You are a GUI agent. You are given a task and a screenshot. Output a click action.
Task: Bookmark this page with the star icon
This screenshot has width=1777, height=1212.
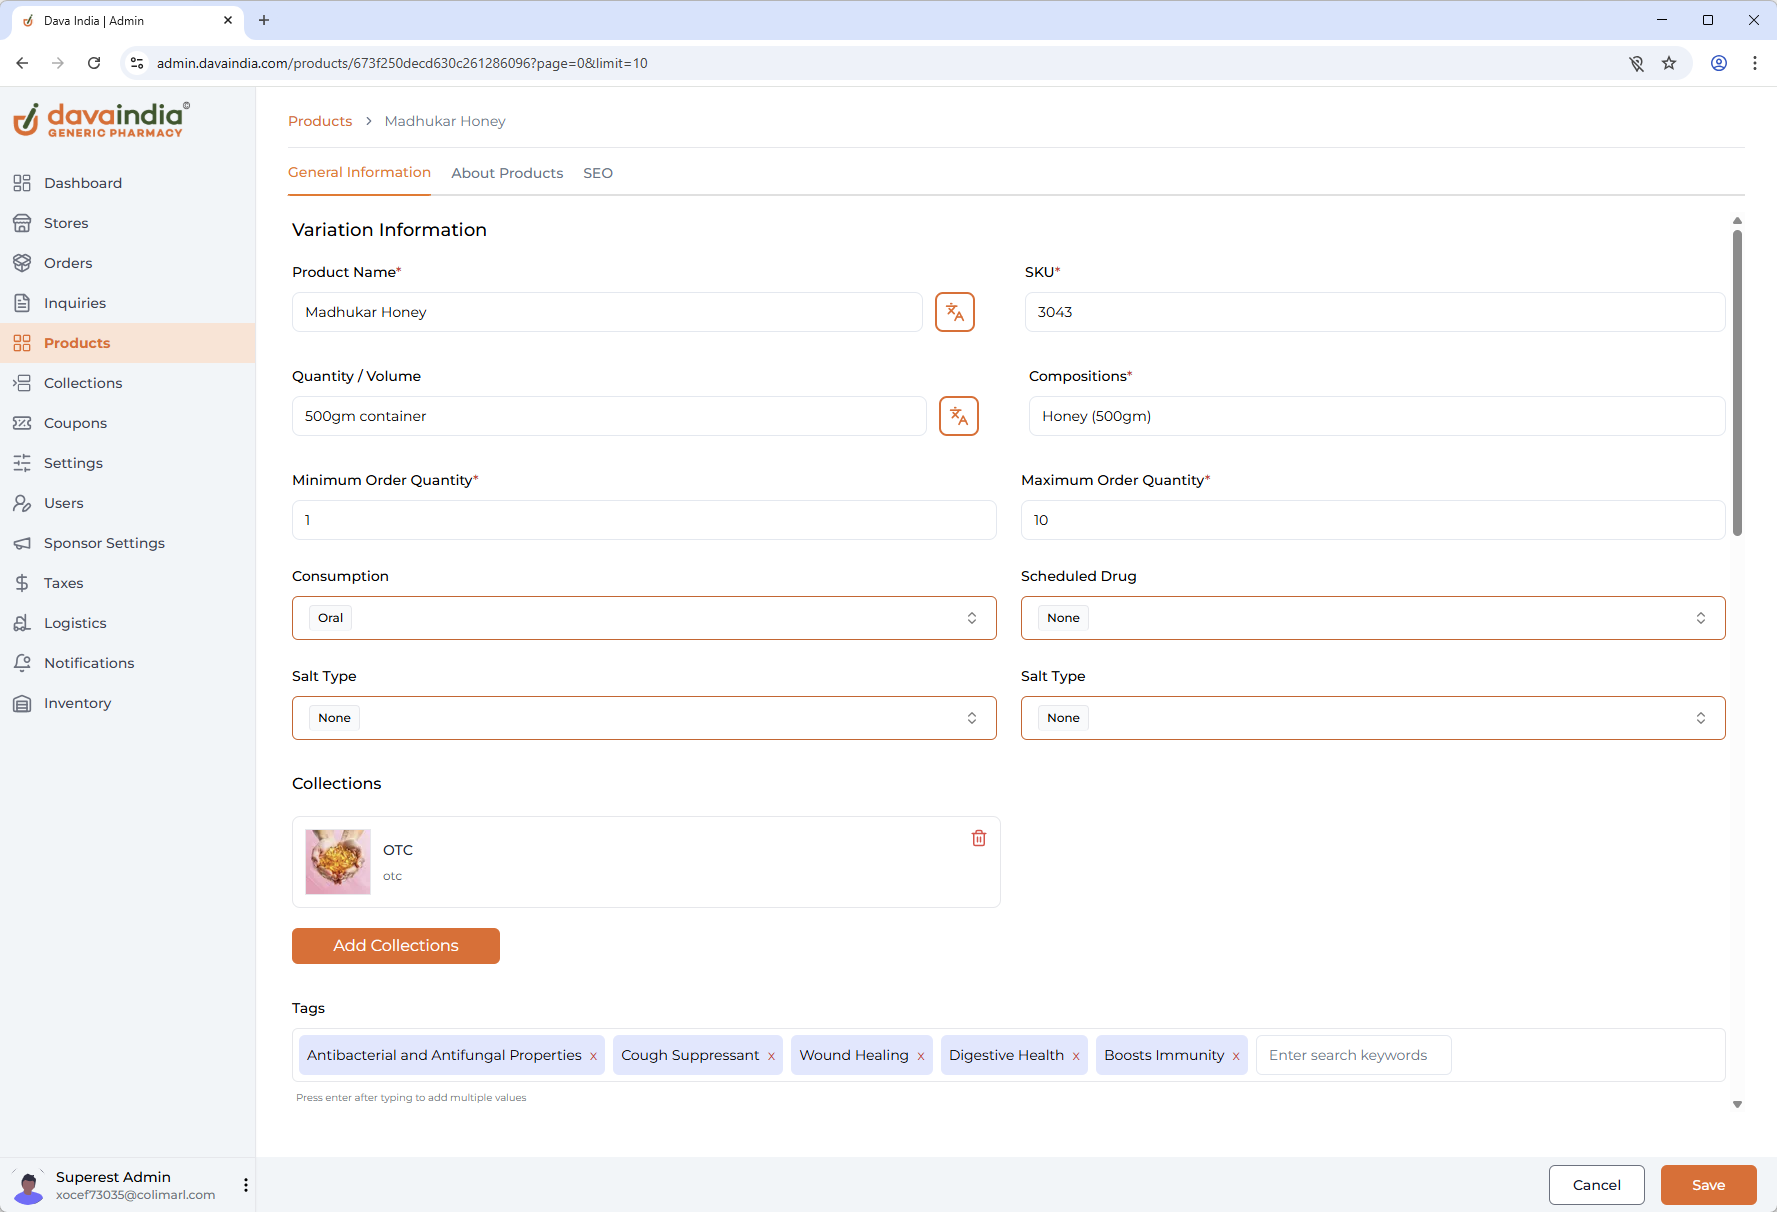pos(1669,63)
